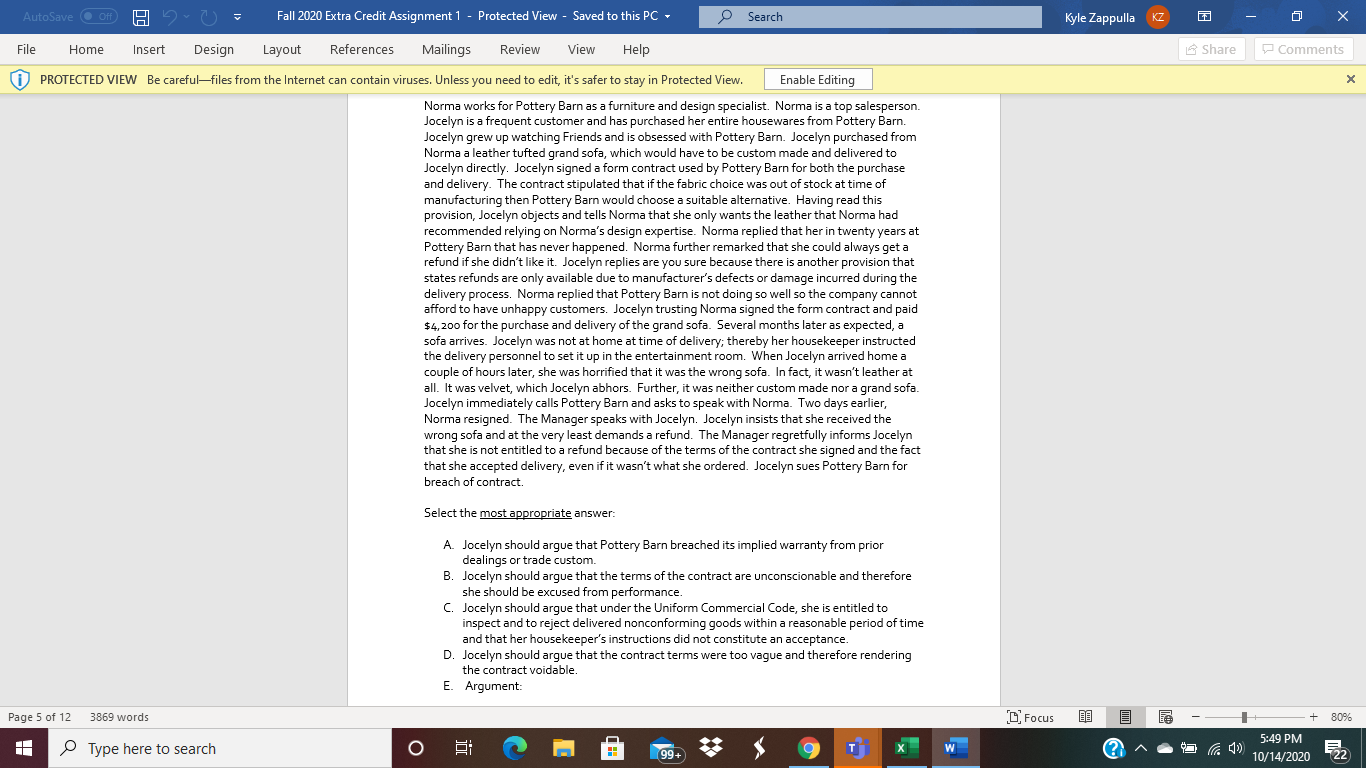Expand the Customize Quick Access Toolbar menu
This screenshot has width=1366, height=768.
pos(237,15)
